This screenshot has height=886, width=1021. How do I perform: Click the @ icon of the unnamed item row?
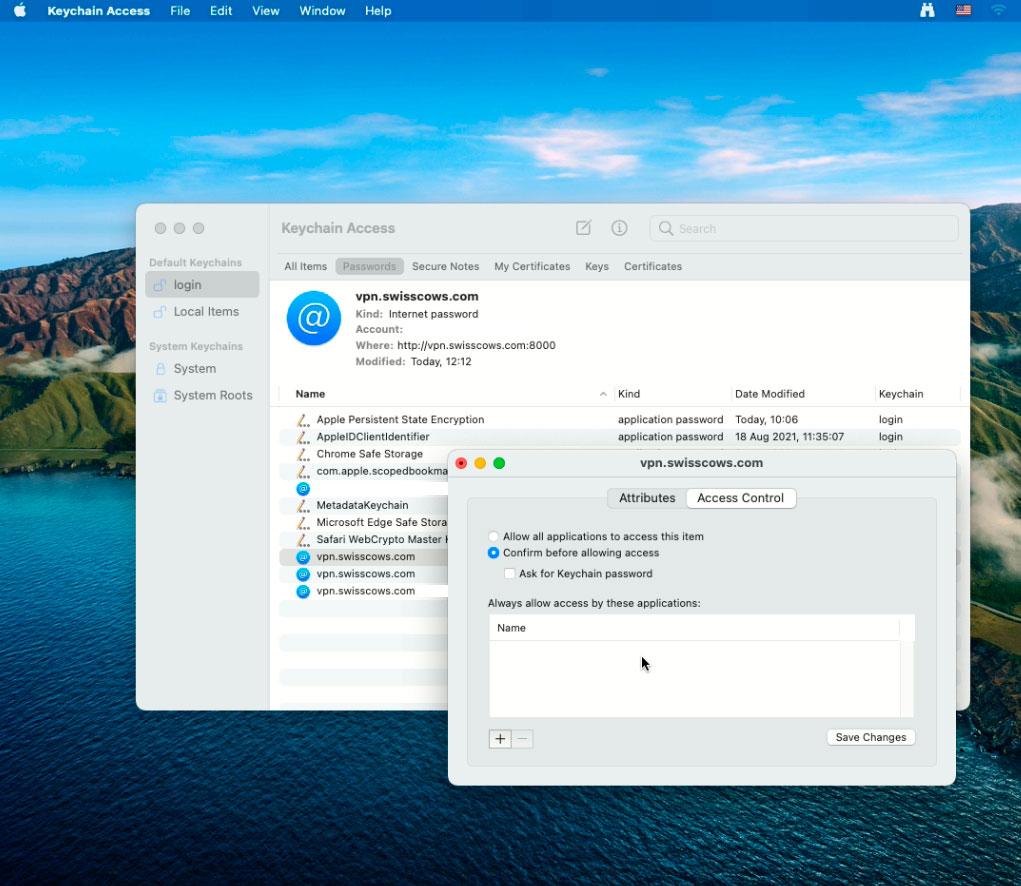[303, 488]
